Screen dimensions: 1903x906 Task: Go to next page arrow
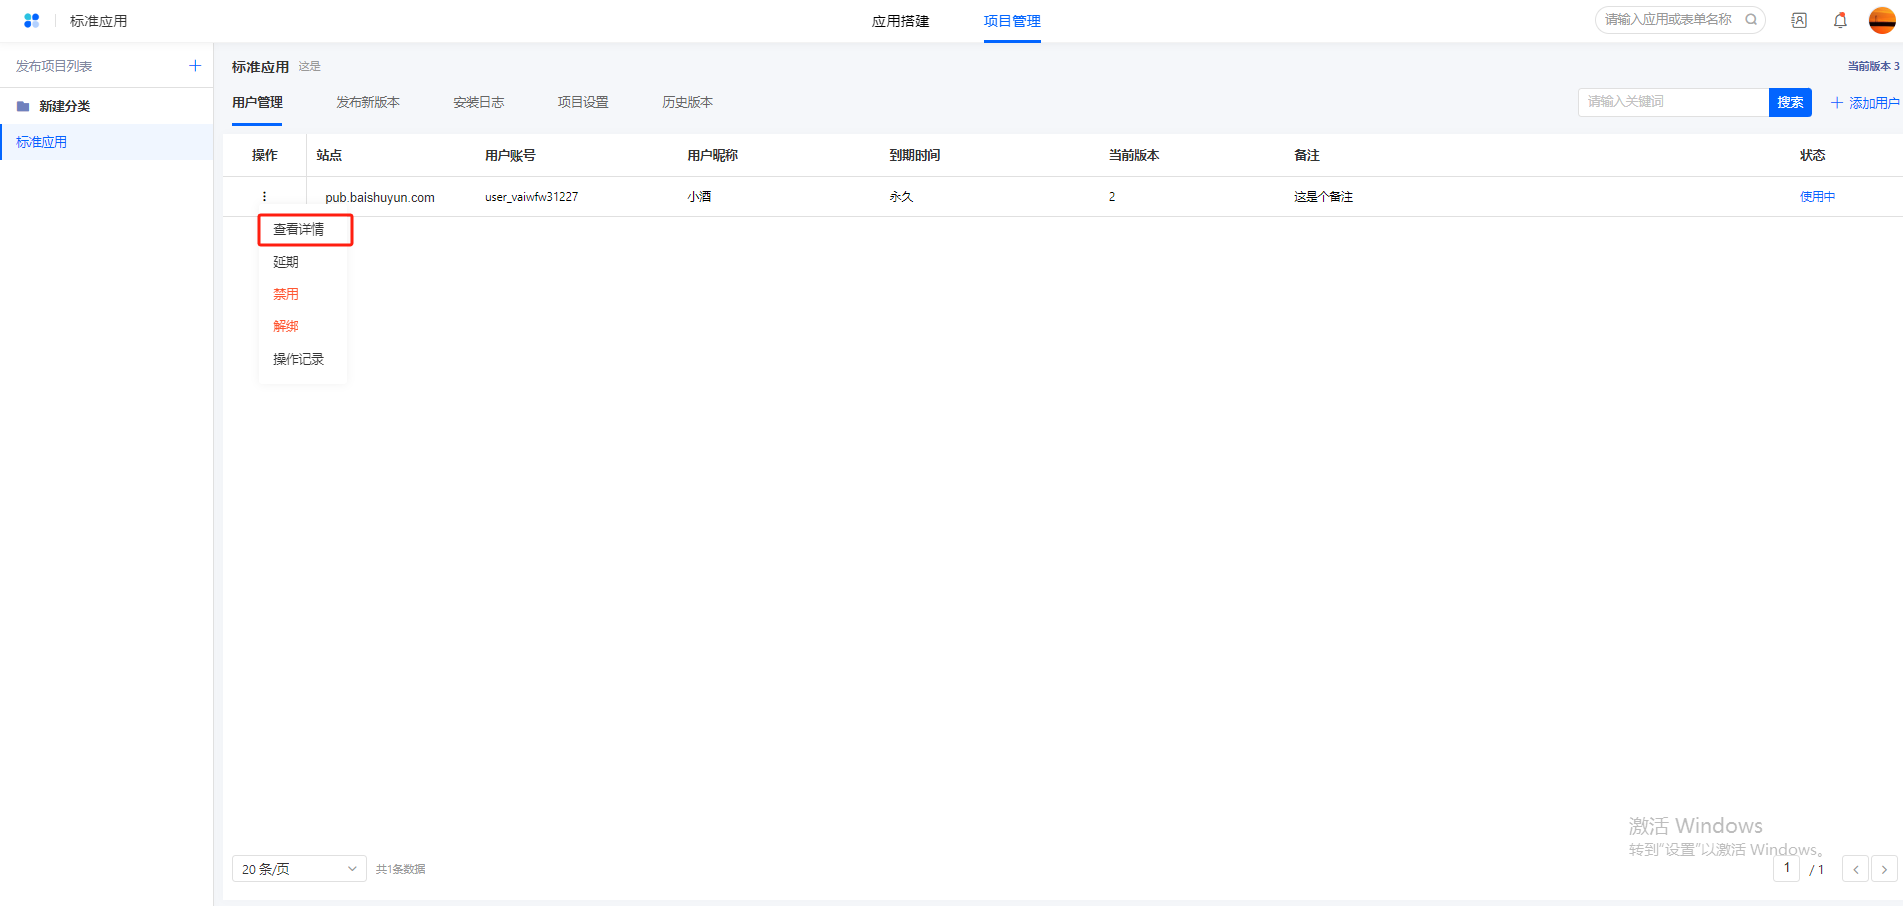[x=1884, y=869]
